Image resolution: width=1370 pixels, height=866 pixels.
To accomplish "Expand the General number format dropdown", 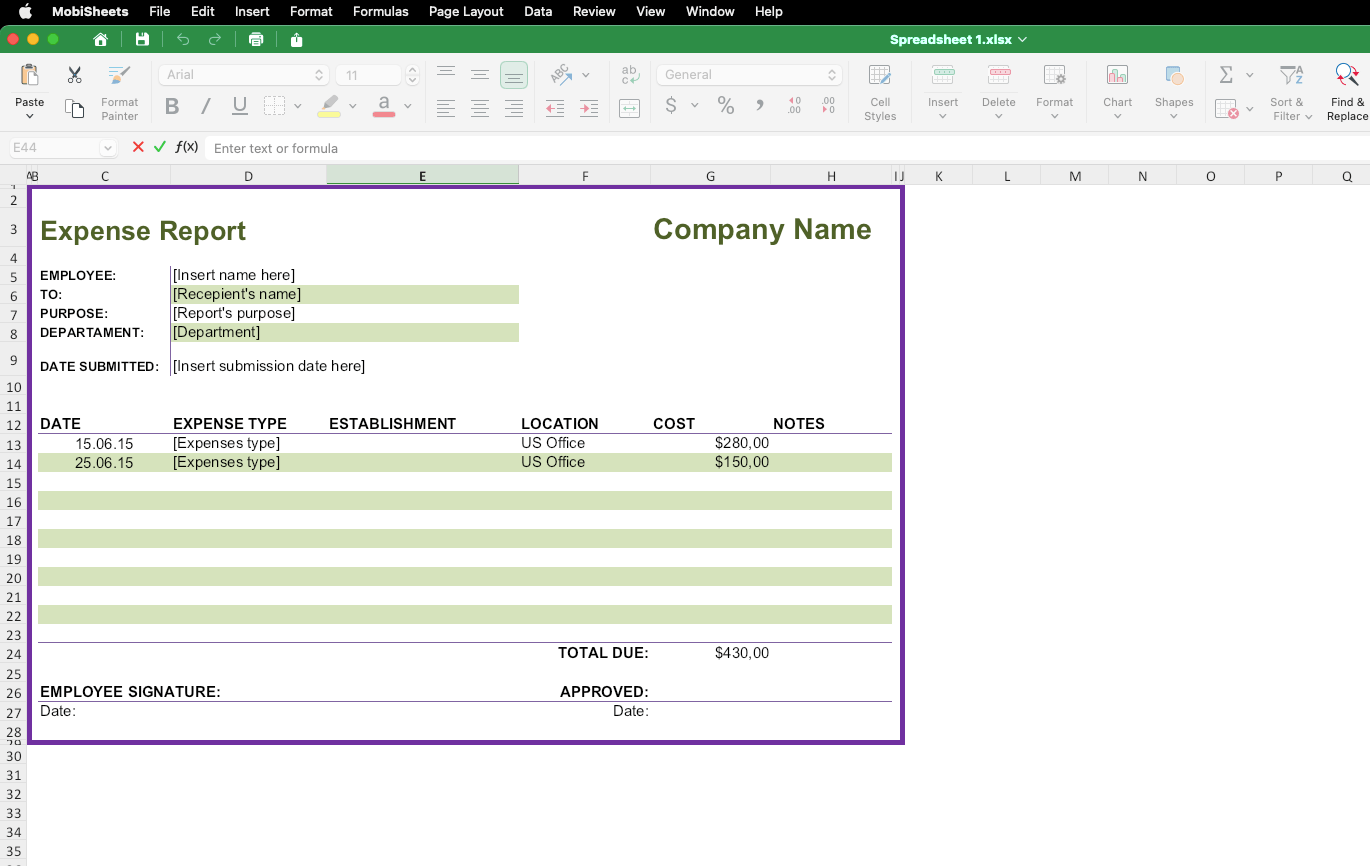I will [748, 75].
